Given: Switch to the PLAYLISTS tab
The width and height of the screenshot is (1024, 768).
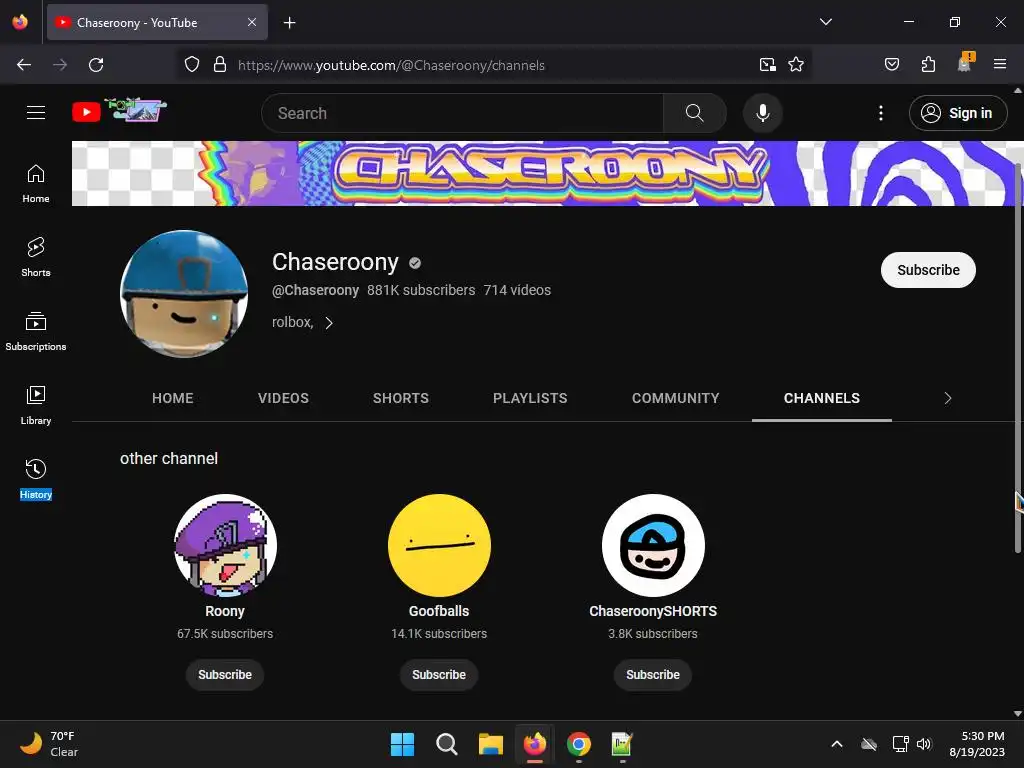Looking at the screenshot, I should 530,398.
